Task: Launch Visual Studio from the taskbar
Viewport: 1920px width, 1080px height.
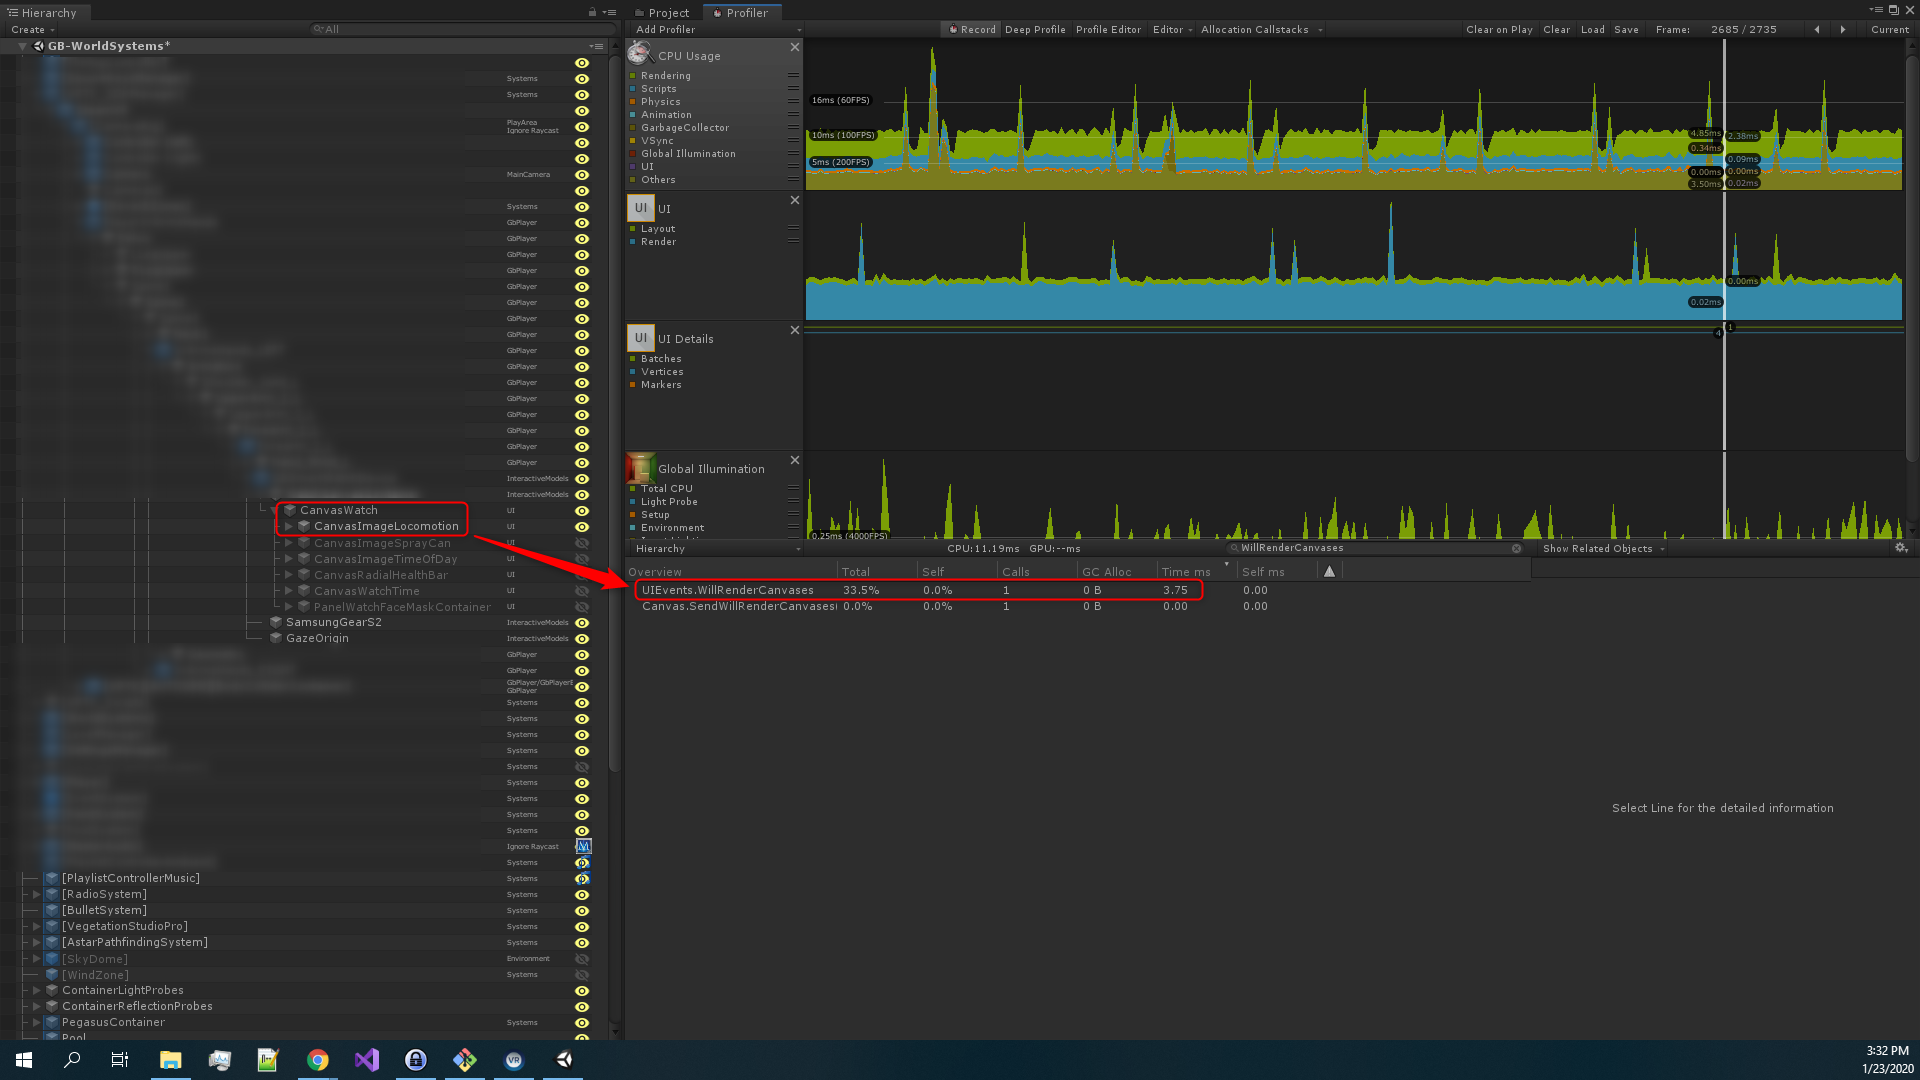Action: click(367, 1060)
